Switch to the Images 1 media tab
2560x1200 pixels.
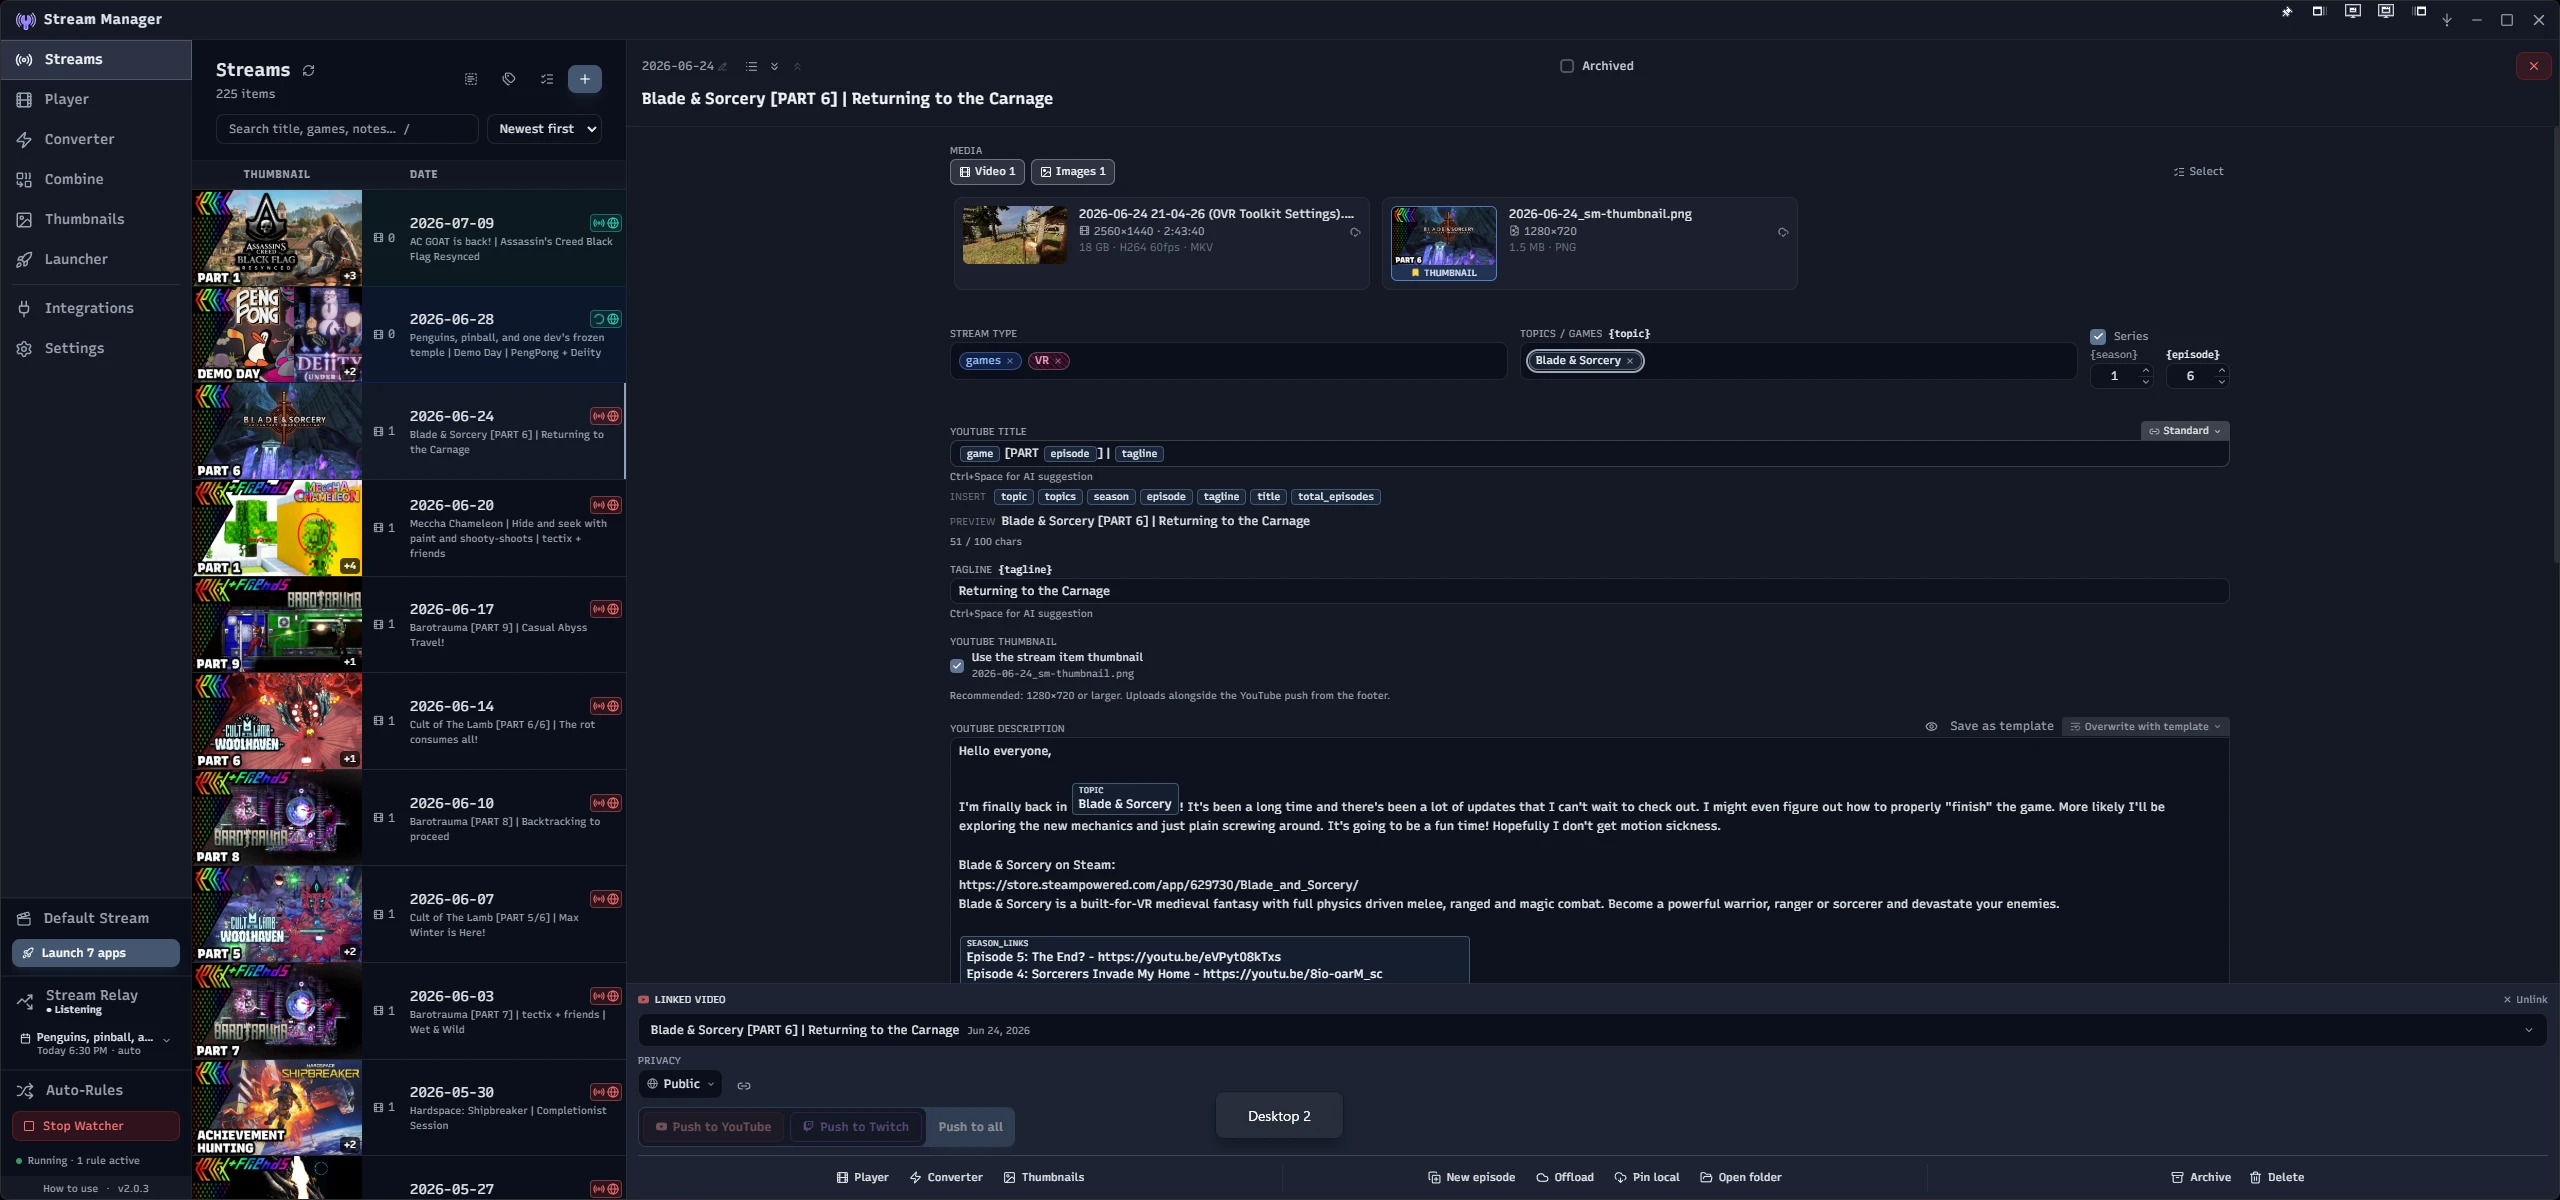1073,172
